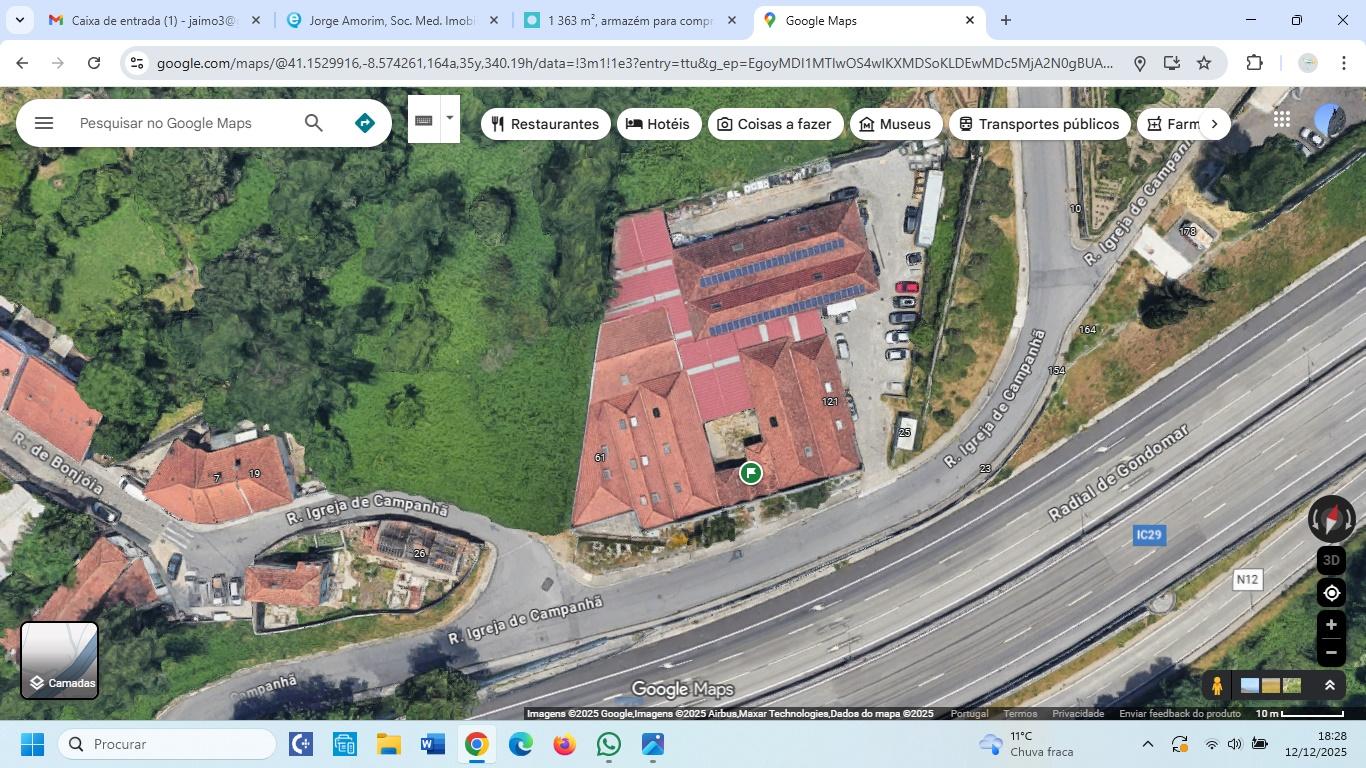Viewport: 1366px width, 768px height.
Task: Install the app via address bar icon
Action: [x=1172, y=63]
